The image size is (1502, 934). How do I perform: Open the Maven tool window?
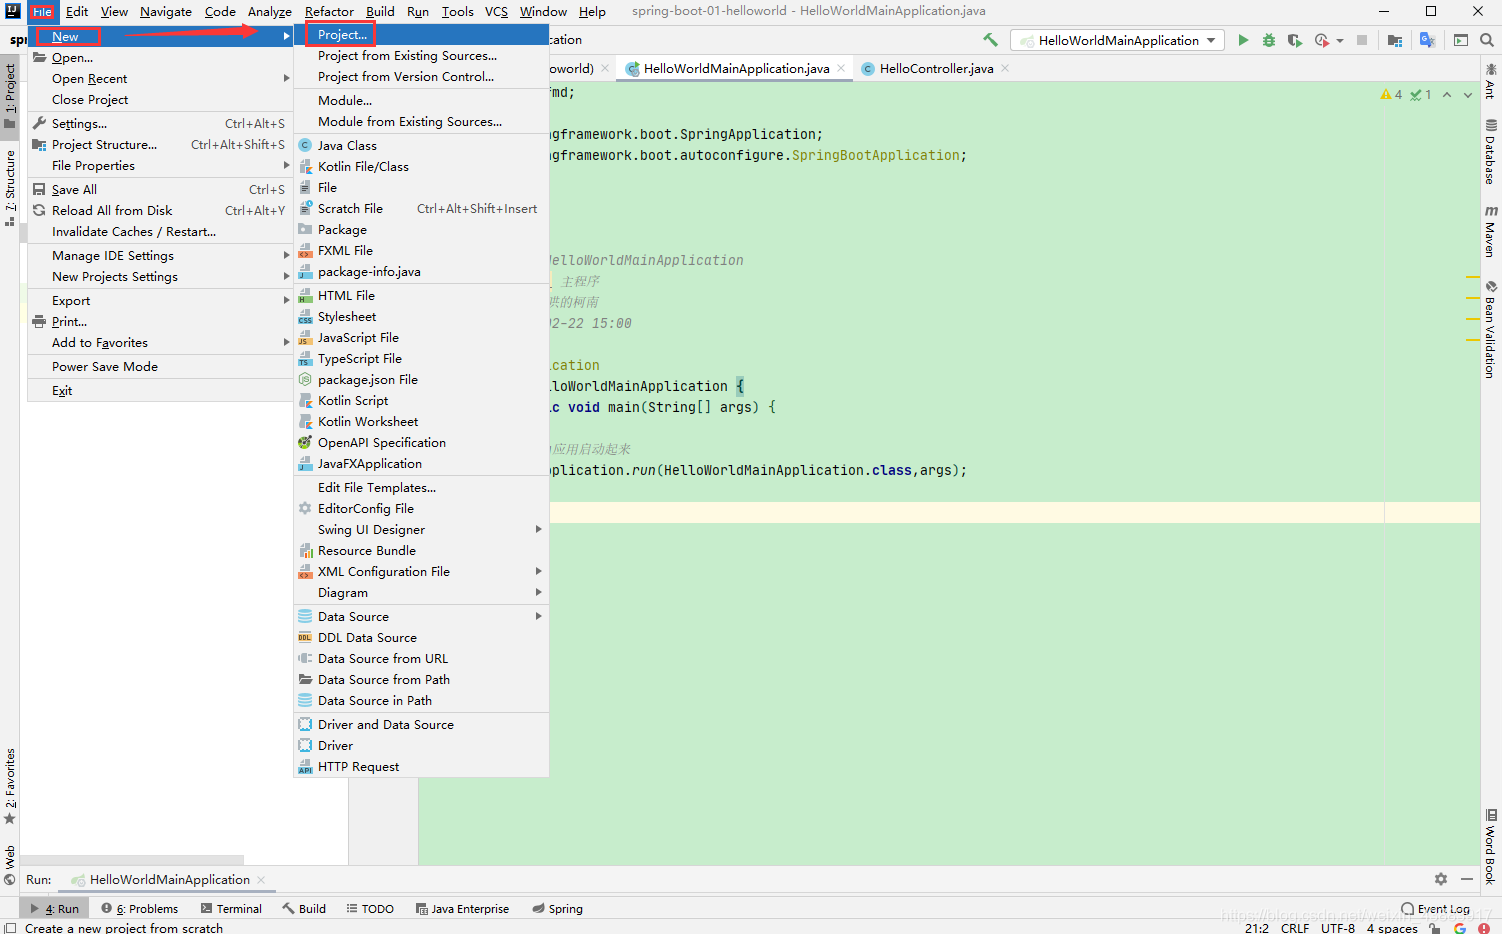click(x=1490, y=231)
